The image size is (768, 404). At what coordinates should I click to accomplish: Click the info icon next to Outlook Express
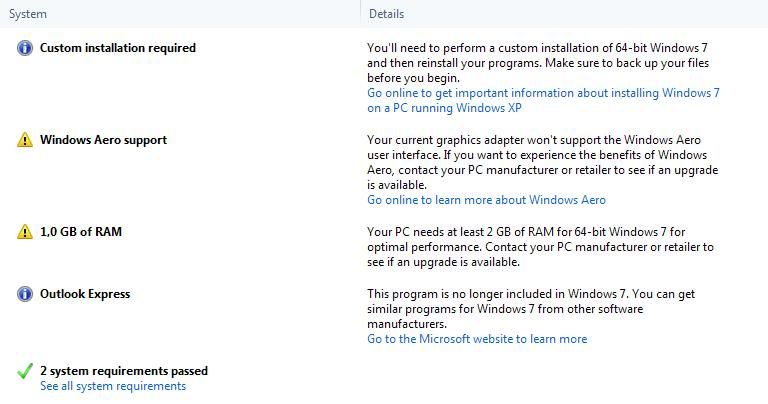point(25,294)
